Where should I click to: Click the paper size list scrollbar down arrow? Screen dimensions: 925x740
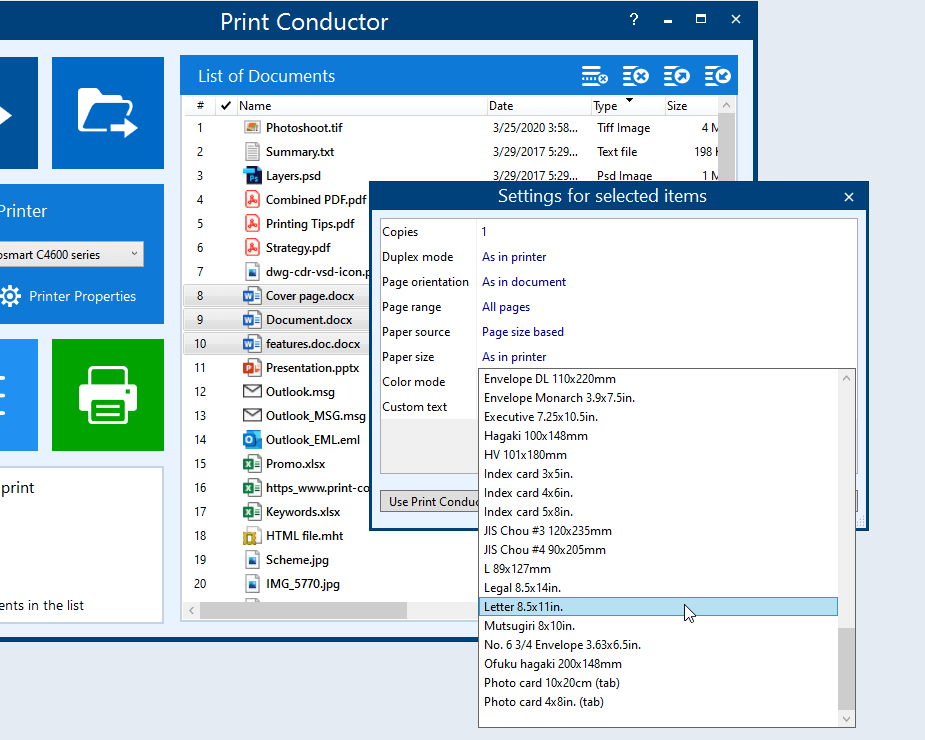(x=847, y=718)
